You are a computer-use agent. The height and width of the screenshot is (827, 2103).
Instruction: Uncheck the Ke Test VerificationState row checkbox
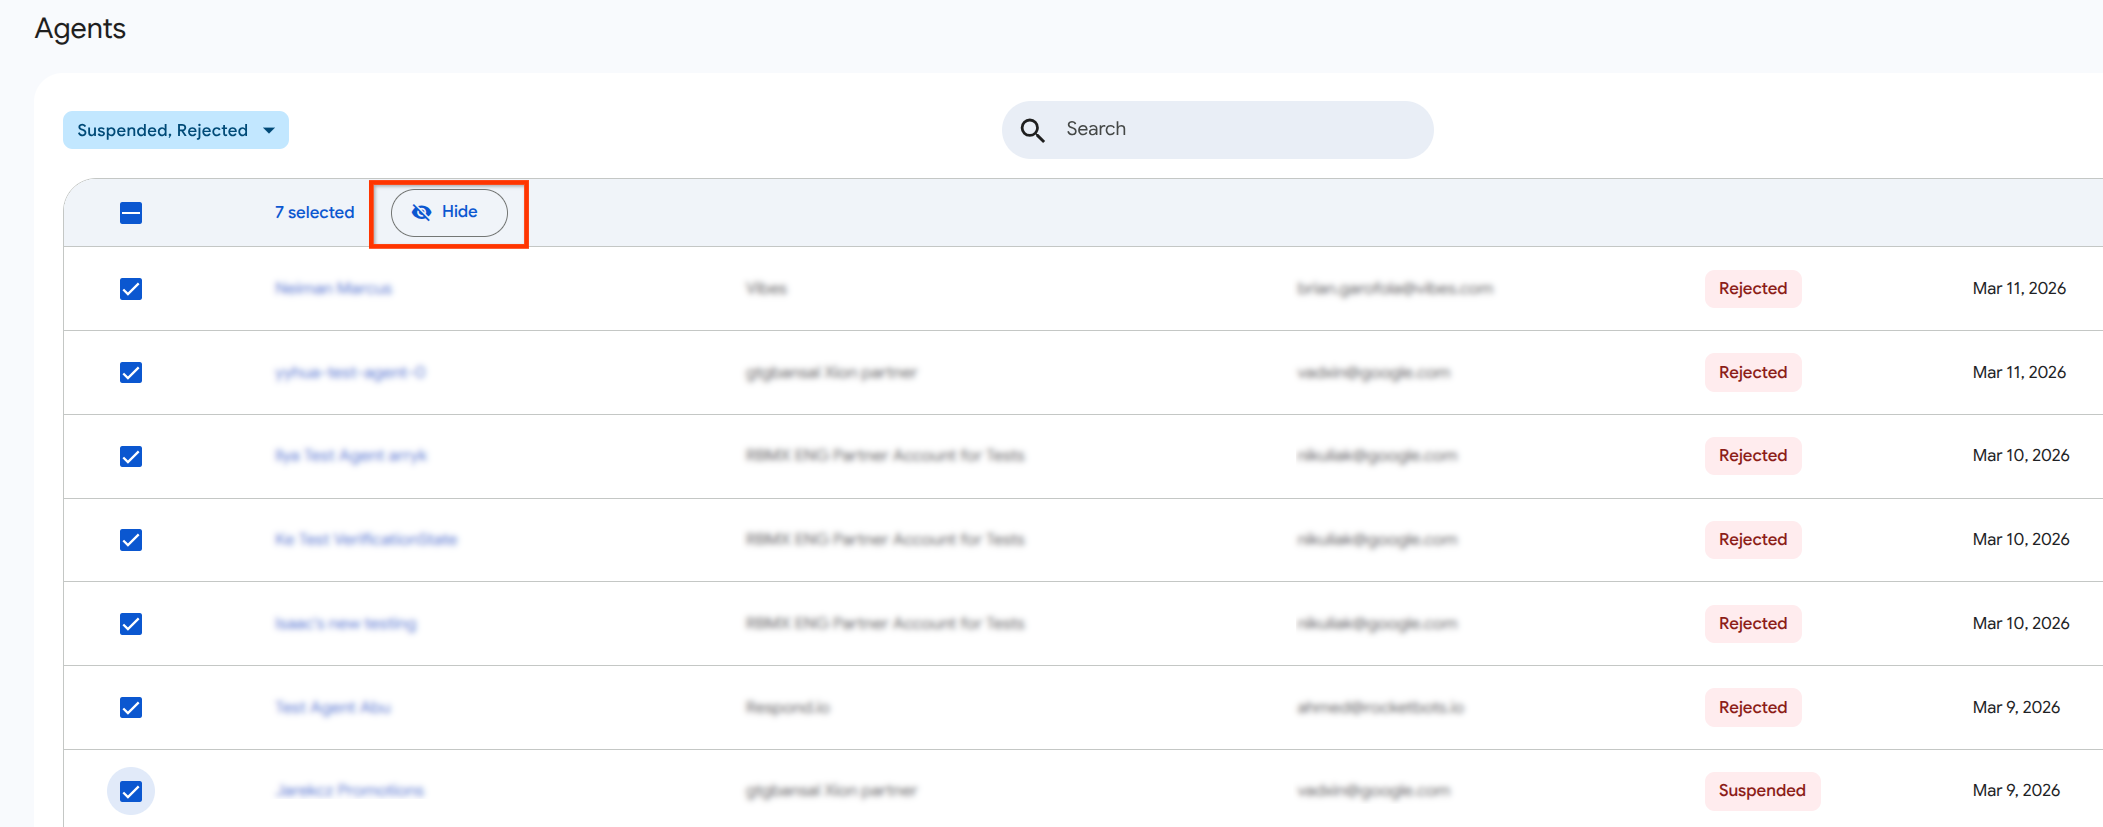click(x=131, y=540)
